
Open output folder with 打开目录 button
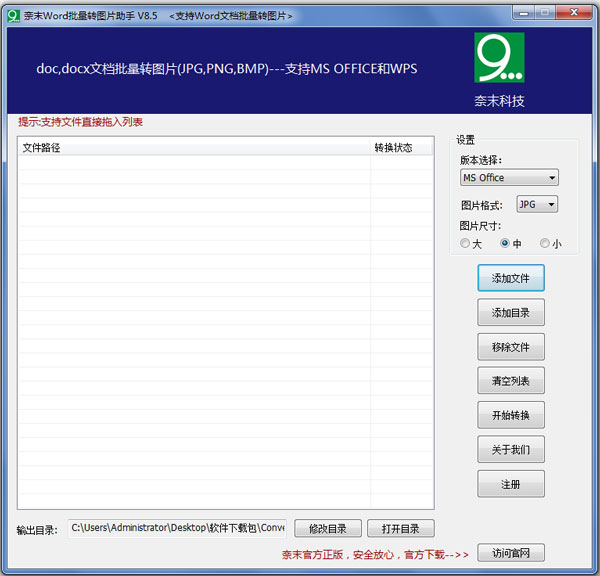400,528
